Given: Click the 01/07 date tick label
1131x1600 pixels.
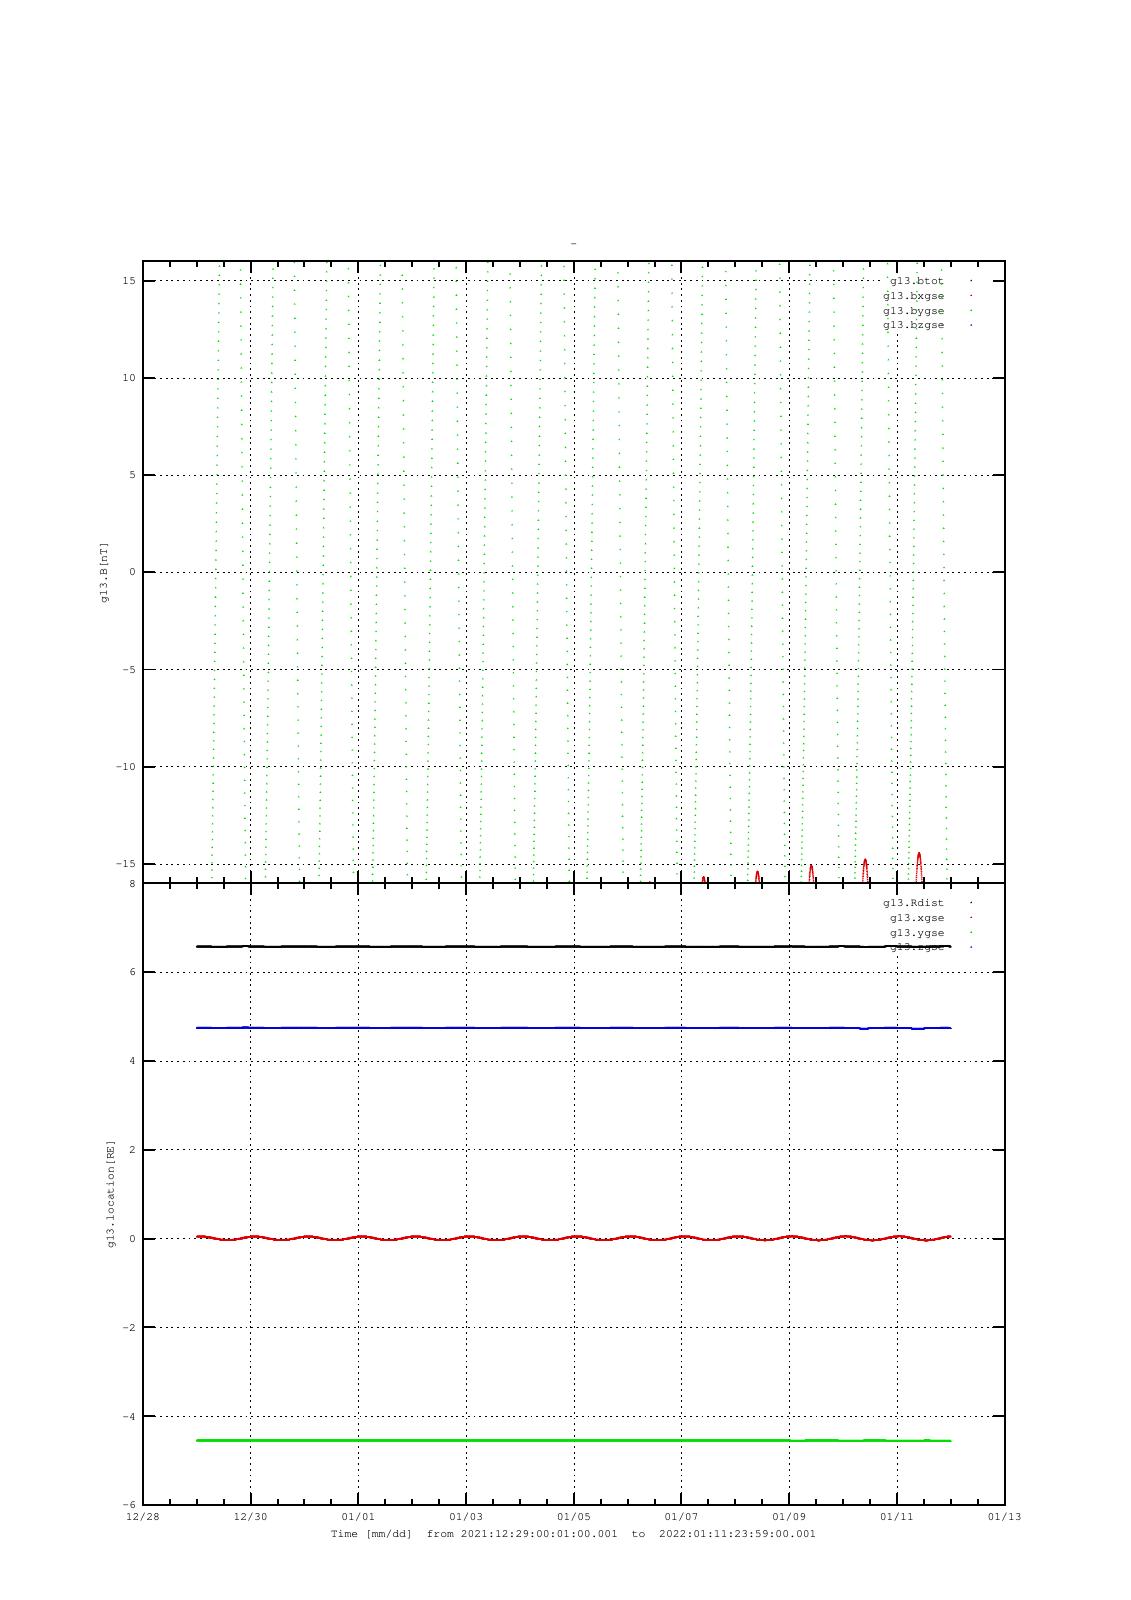Looking at the screenshot, I should (x=681, y=1516).
